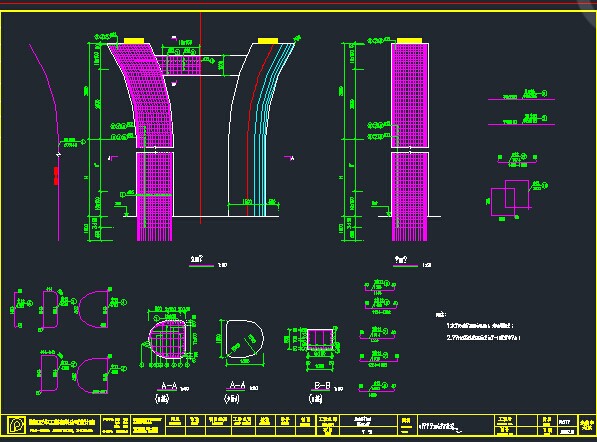Select the upper rounded-rectangle stirrup detail, bottom left
Screen dimensions: 597x442
(50, 309)
